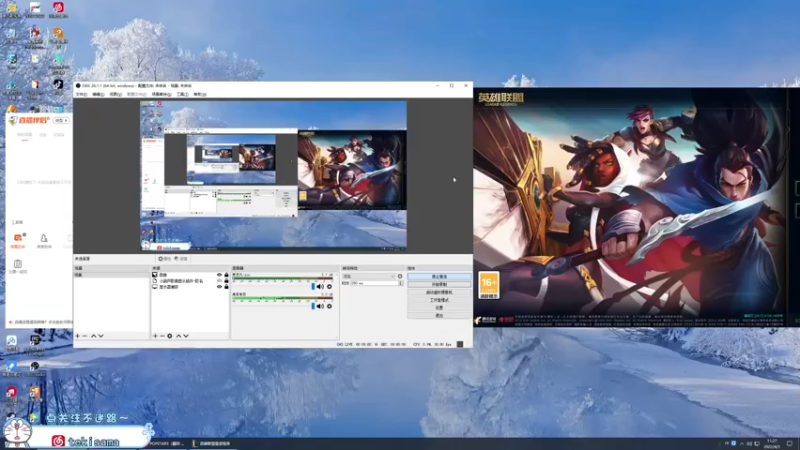Select the image source row in Sources
The width and height of the screenshot is (800, 450).
190,275
